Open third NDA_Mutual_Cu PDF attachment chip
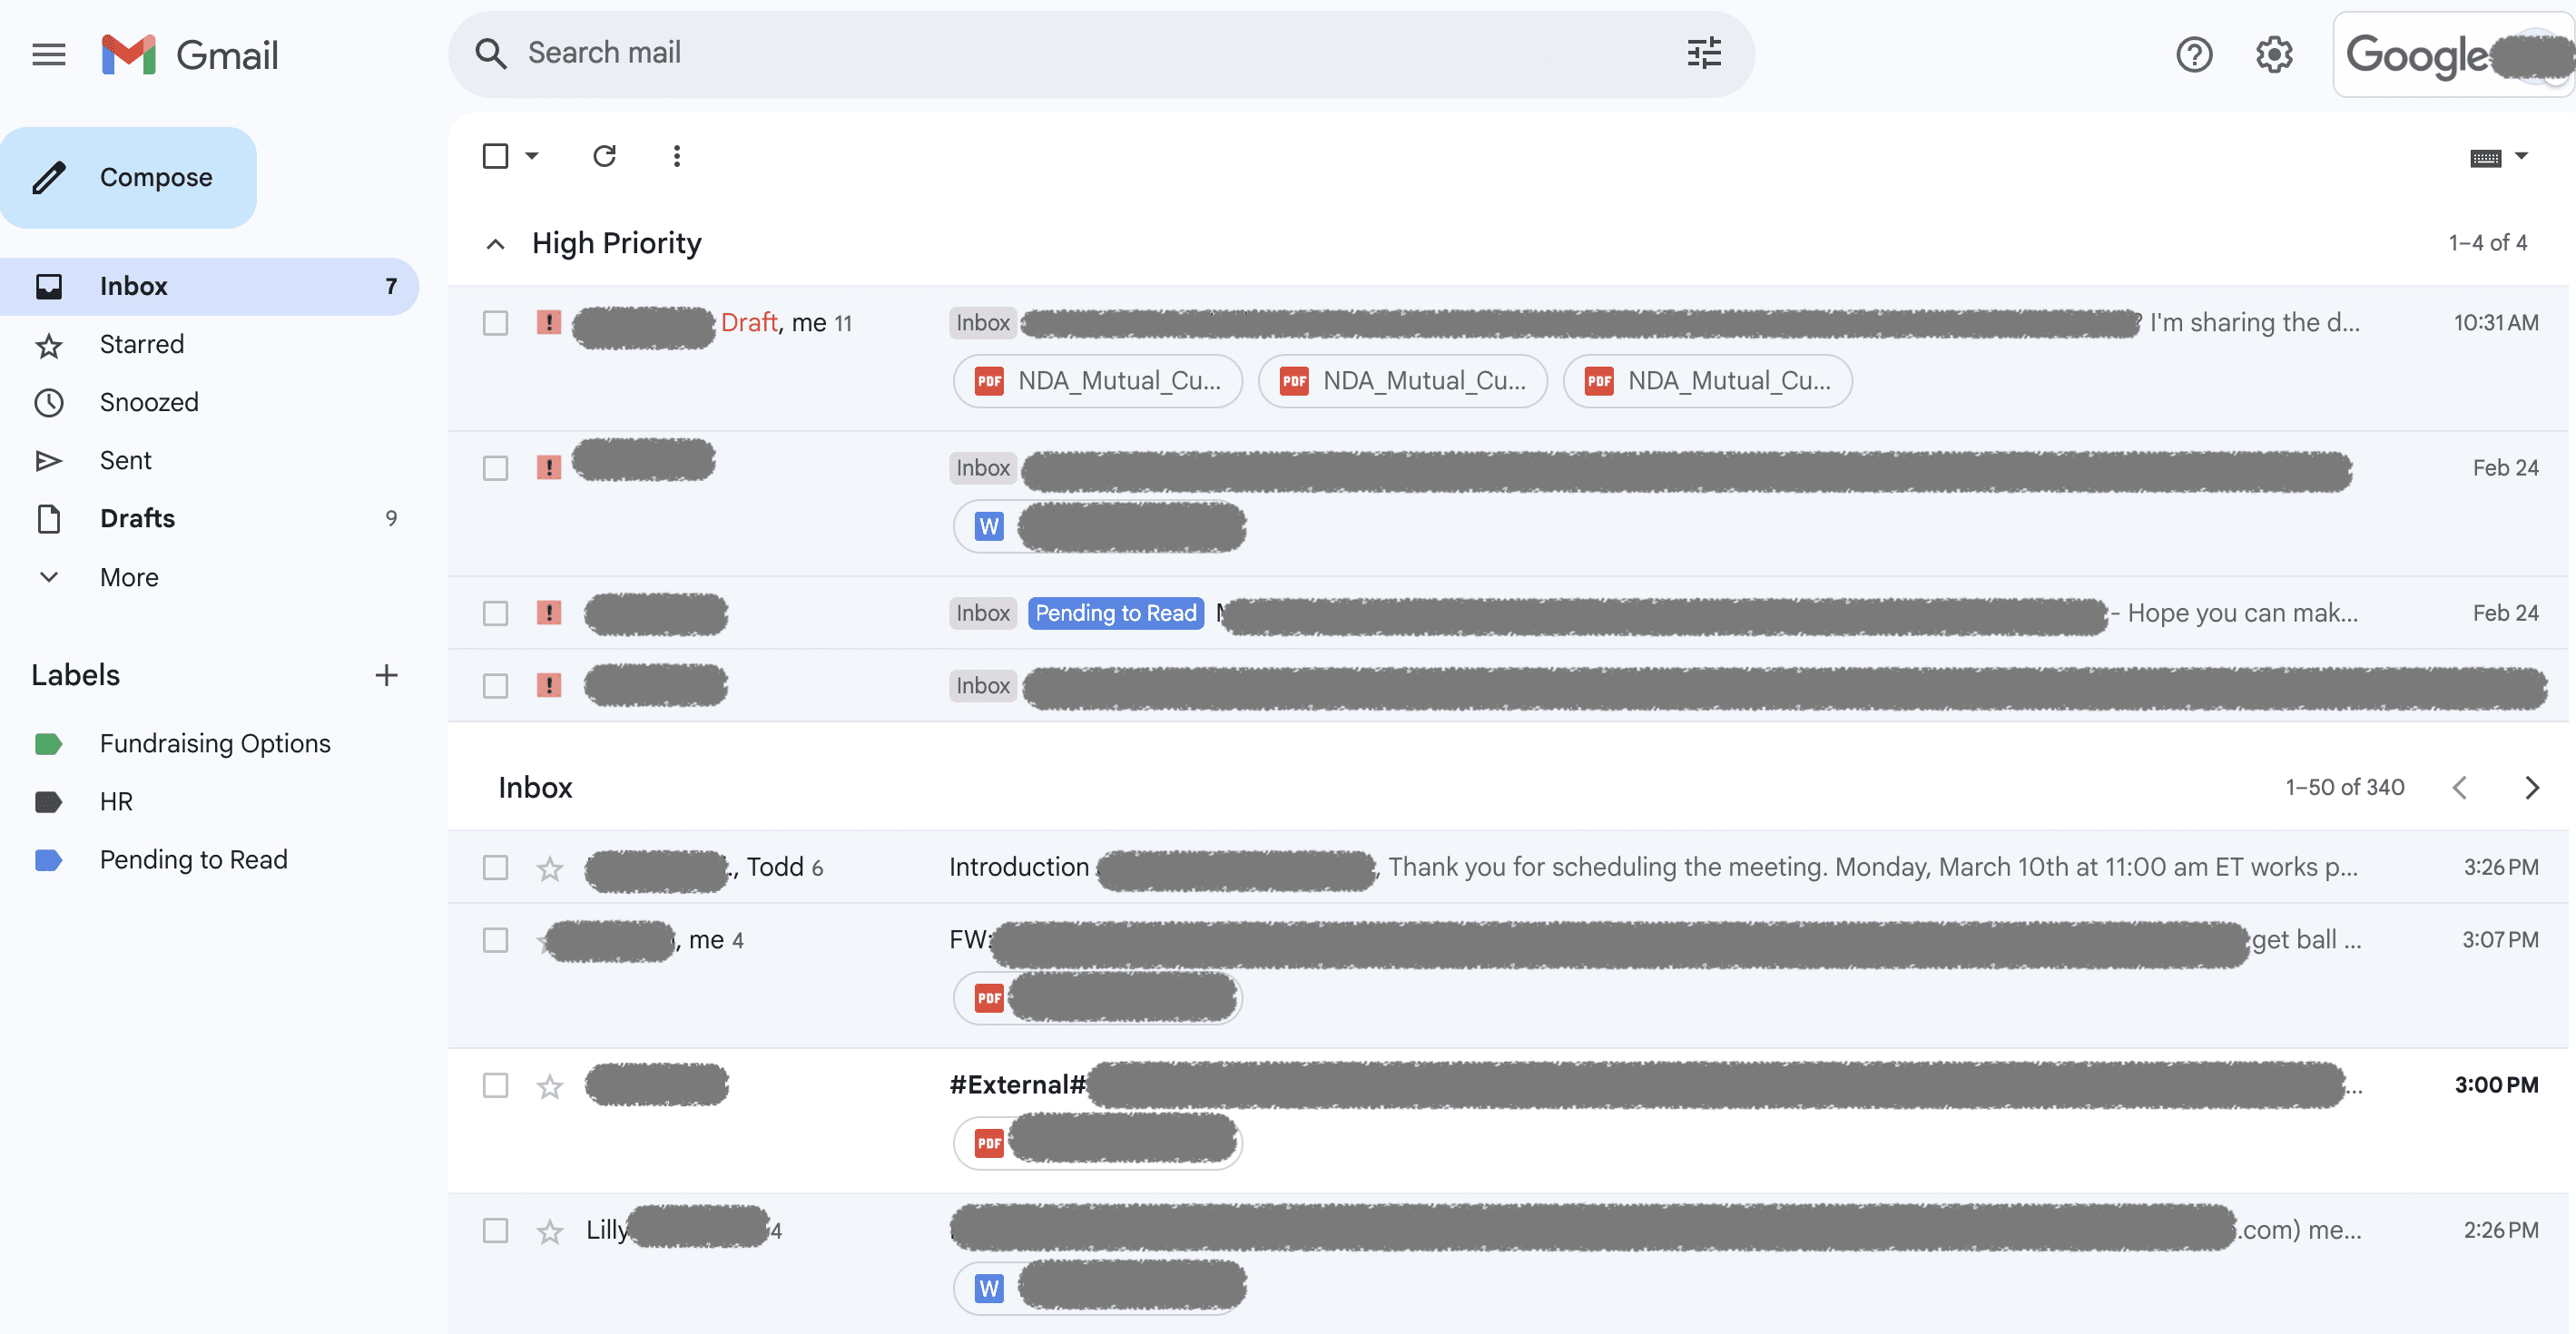The height and width of the screenshot is (1334, 2576). 1707,381
